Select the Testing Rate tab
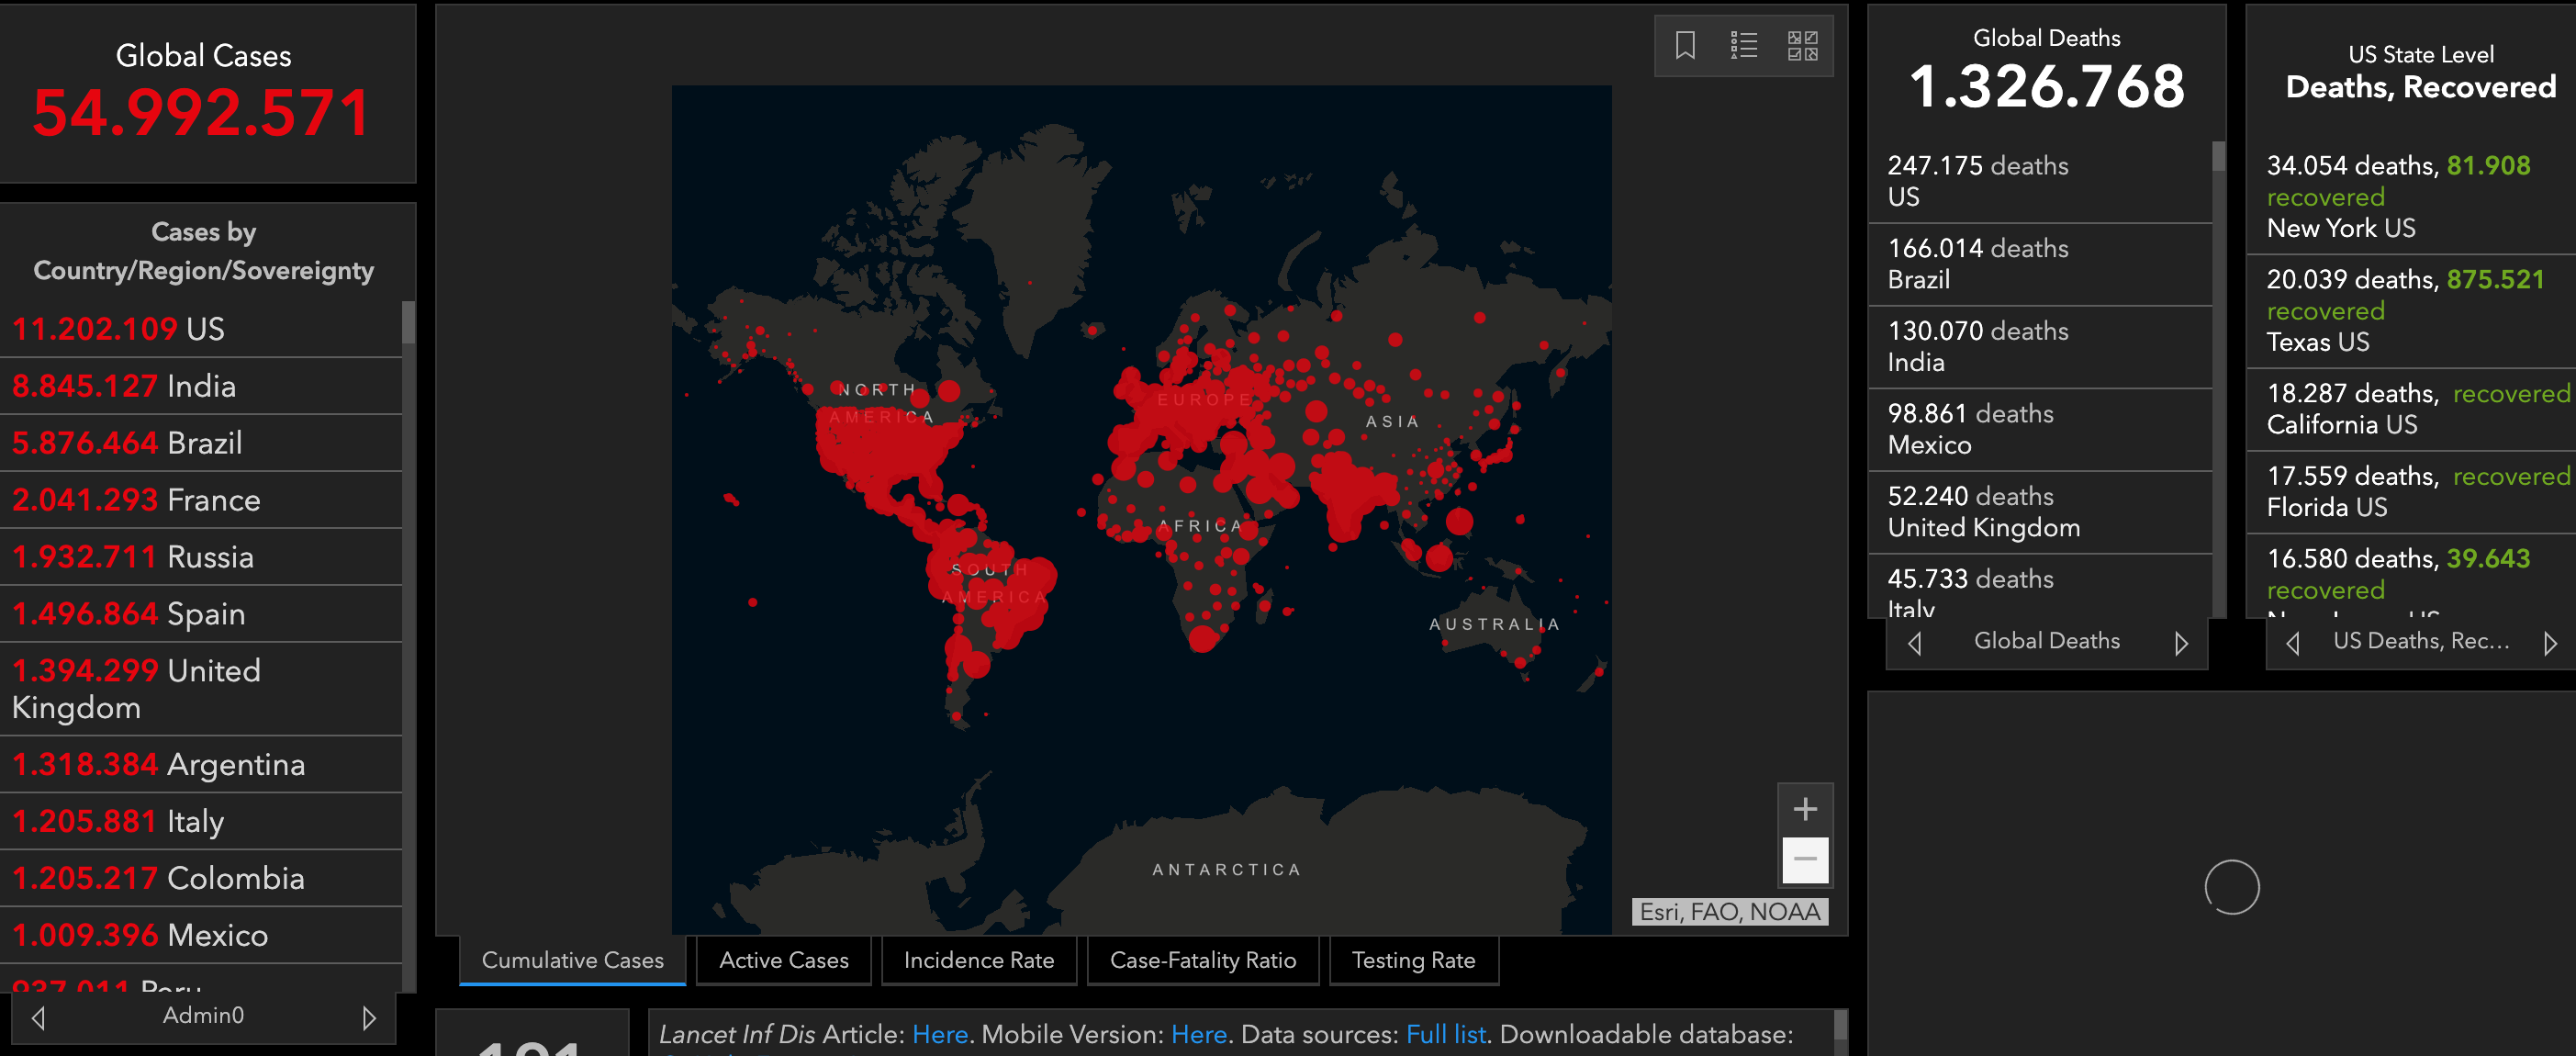This screenshot has width=2576, height=1056. coord(1412,960)
